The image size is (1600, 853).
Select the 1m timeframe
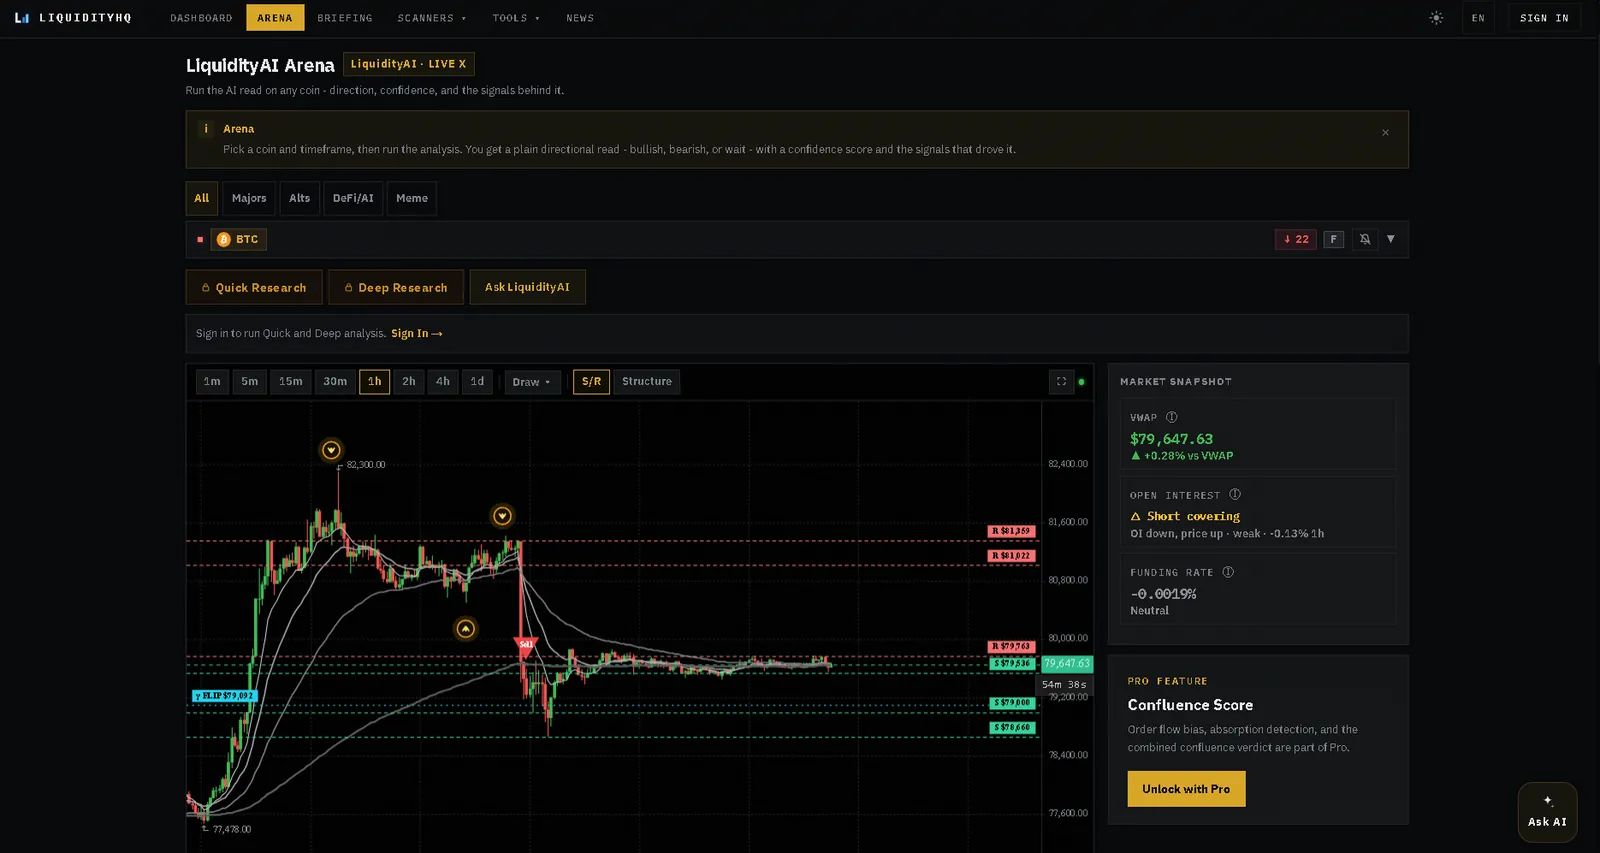212,381
